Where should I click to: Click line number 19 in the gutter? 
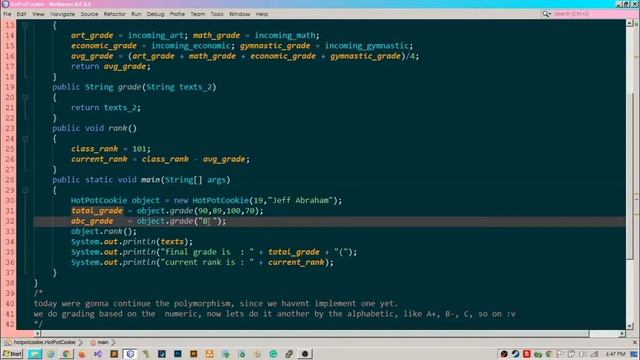click(x=9, y=87)
